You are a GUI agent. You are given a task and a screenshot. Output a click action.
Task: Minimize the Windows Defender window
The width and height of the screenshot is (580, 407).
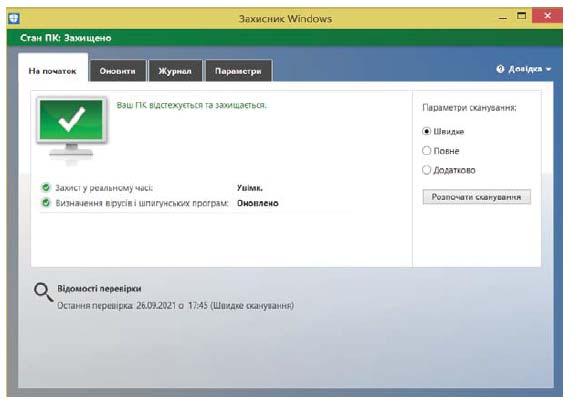[x=502, y=17]
